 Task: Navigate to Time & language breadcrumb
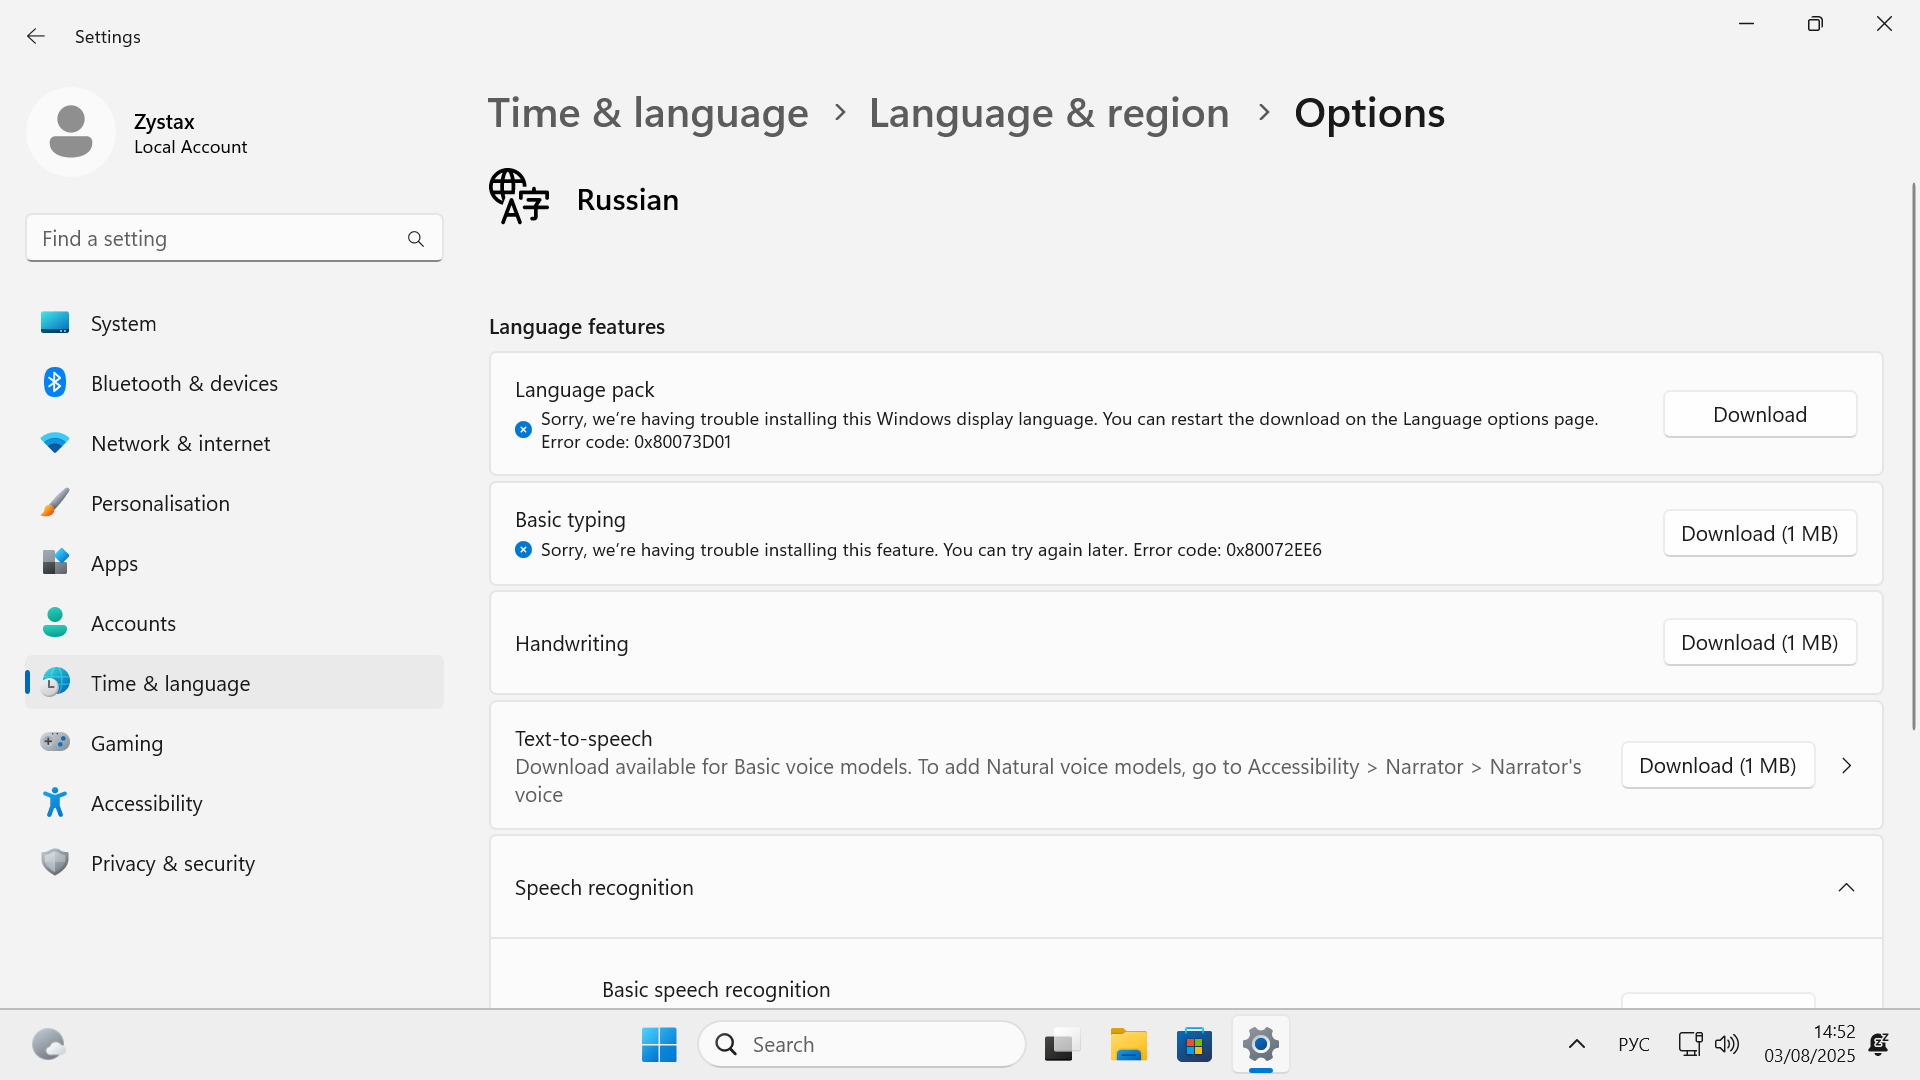(x=648, y=113)
